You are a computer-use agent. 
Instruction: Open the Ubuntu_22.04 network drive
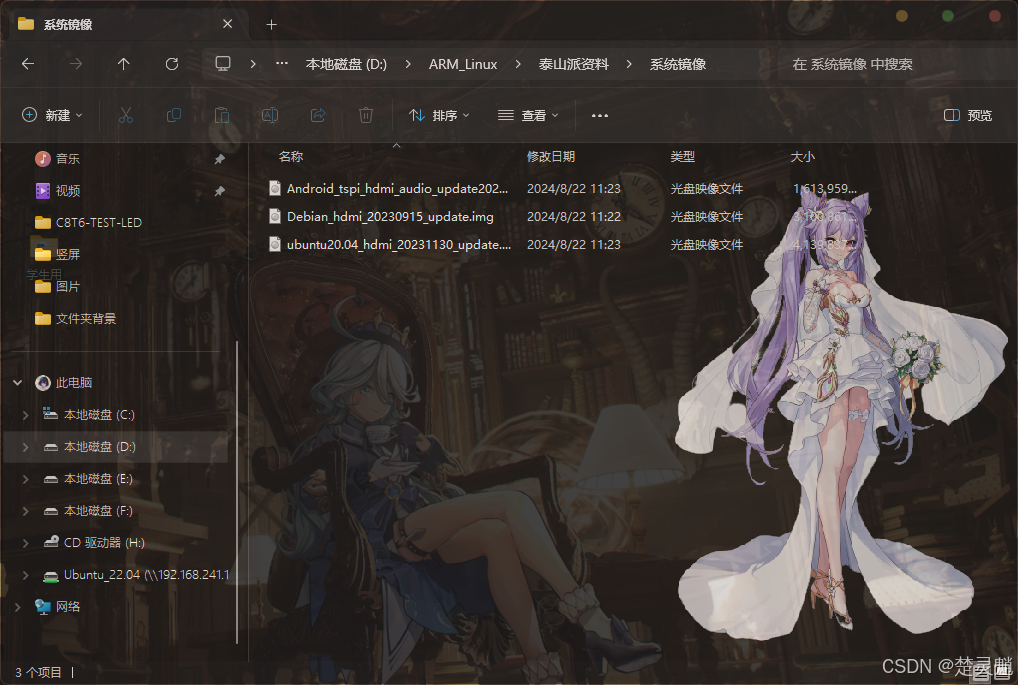coord(136,575)
